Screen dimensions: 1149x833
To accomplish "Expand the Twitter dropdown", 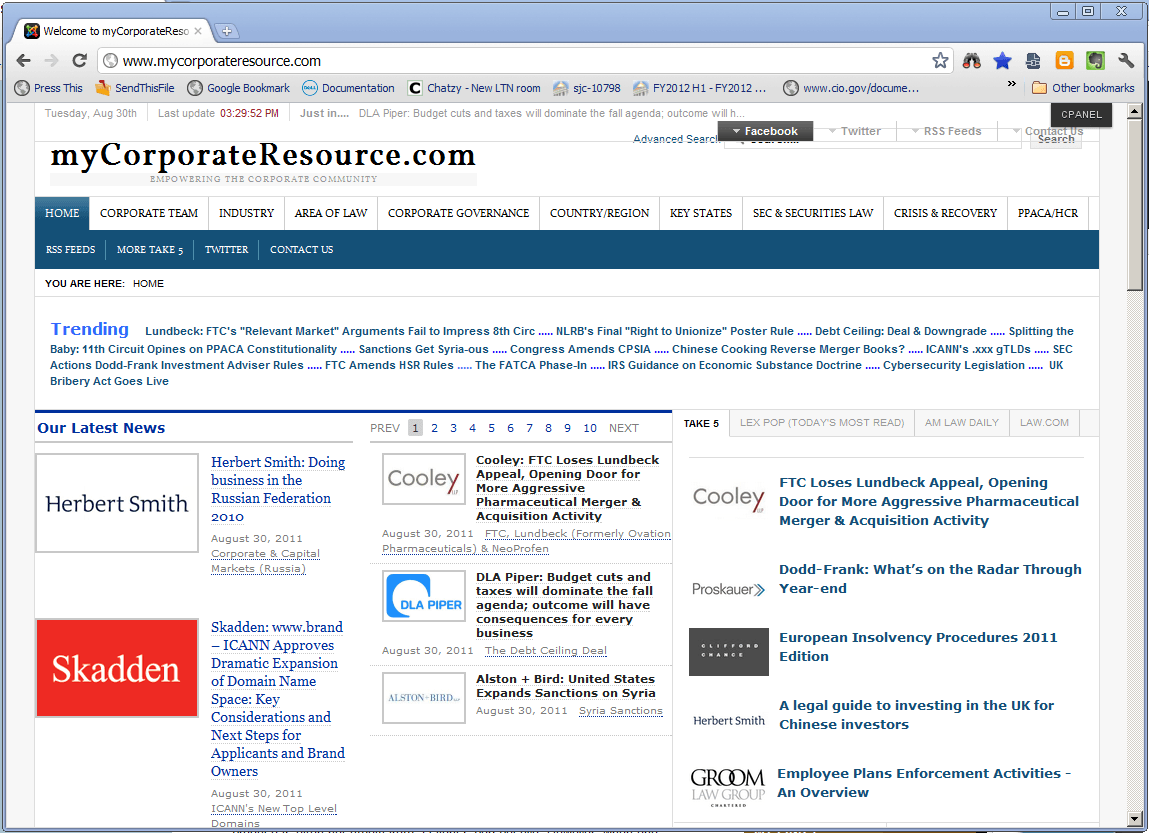I will click(854, 131).
